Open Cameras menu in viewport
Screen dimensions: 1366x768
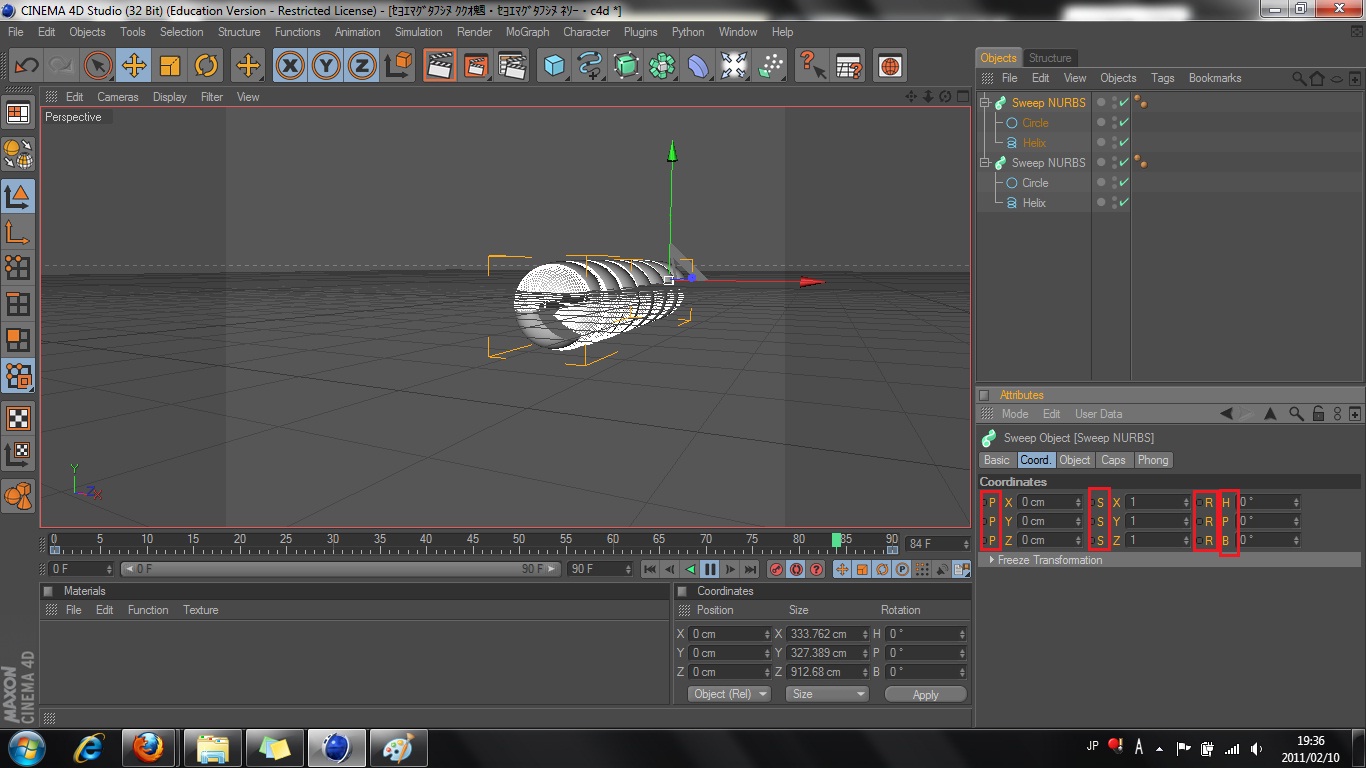pos(118,97)
